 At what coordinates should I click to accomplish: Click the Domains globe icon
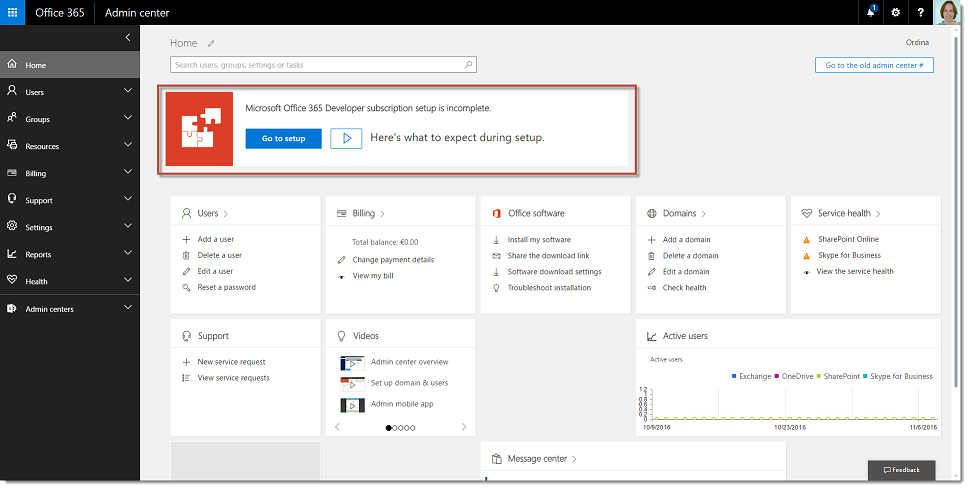pyautogui.click(x=651, y=213)
